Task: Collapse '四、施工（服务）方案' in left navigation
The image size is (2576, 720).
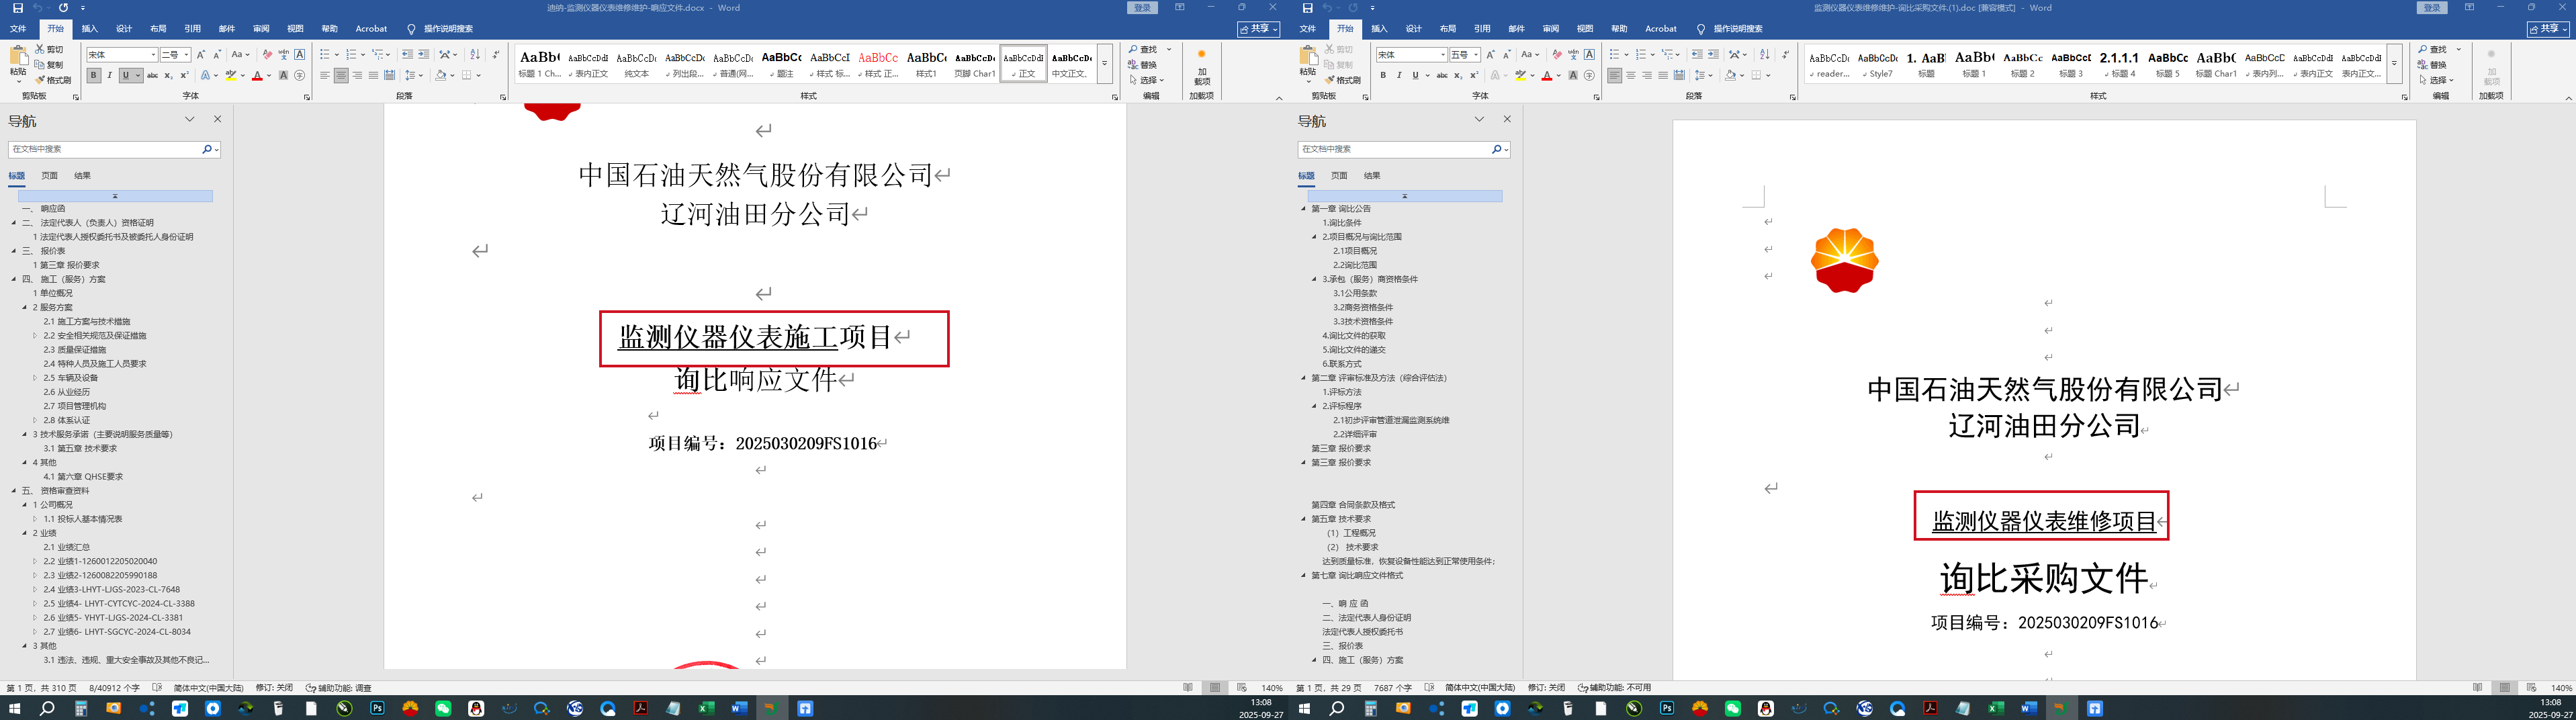Action: tap(14, 279)
